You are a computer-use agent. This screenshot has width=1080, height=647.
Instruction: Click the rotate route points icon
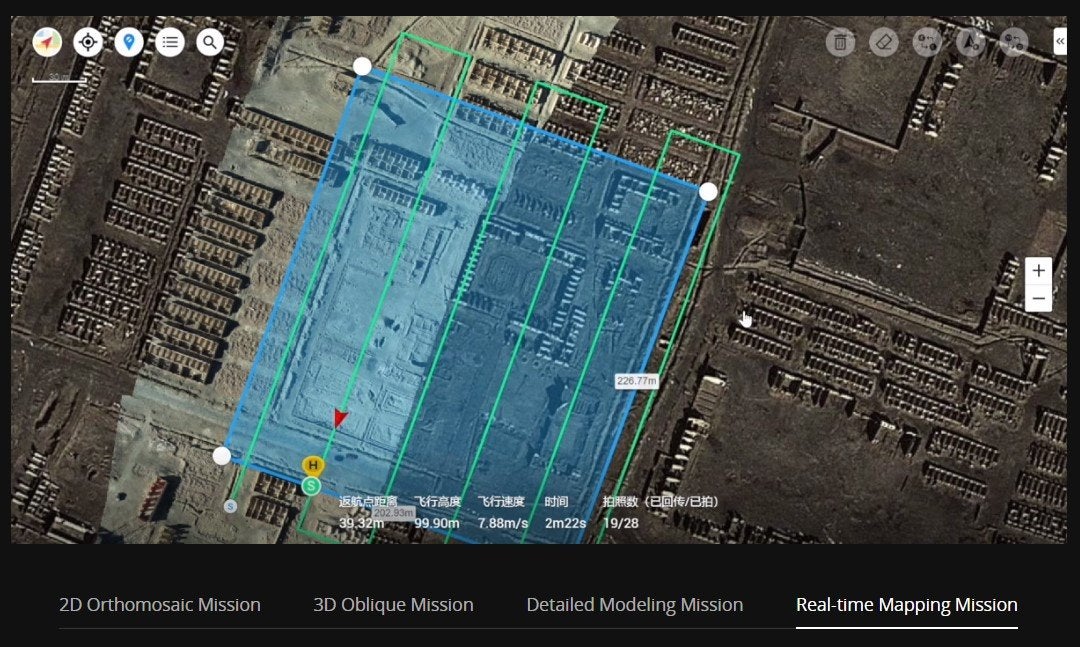1013,42
